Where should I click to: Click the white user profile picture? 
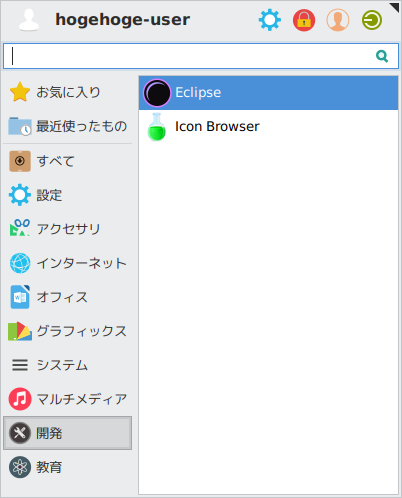29,20
